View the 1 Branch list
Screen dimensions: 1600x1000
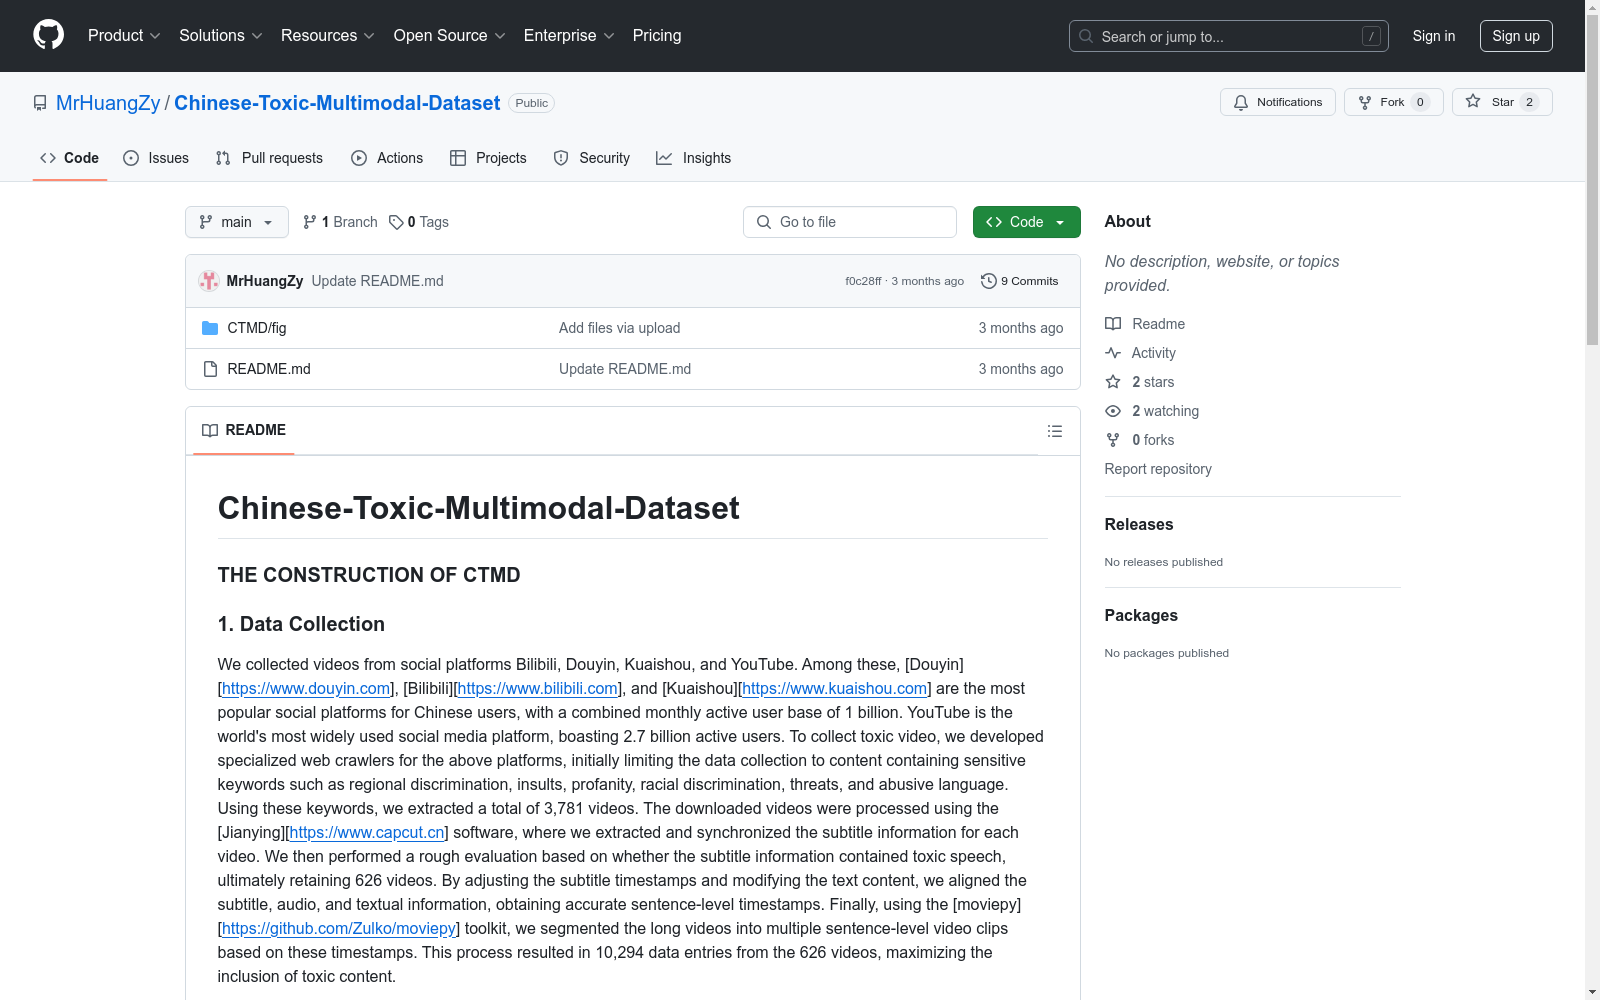pos(340,222)
